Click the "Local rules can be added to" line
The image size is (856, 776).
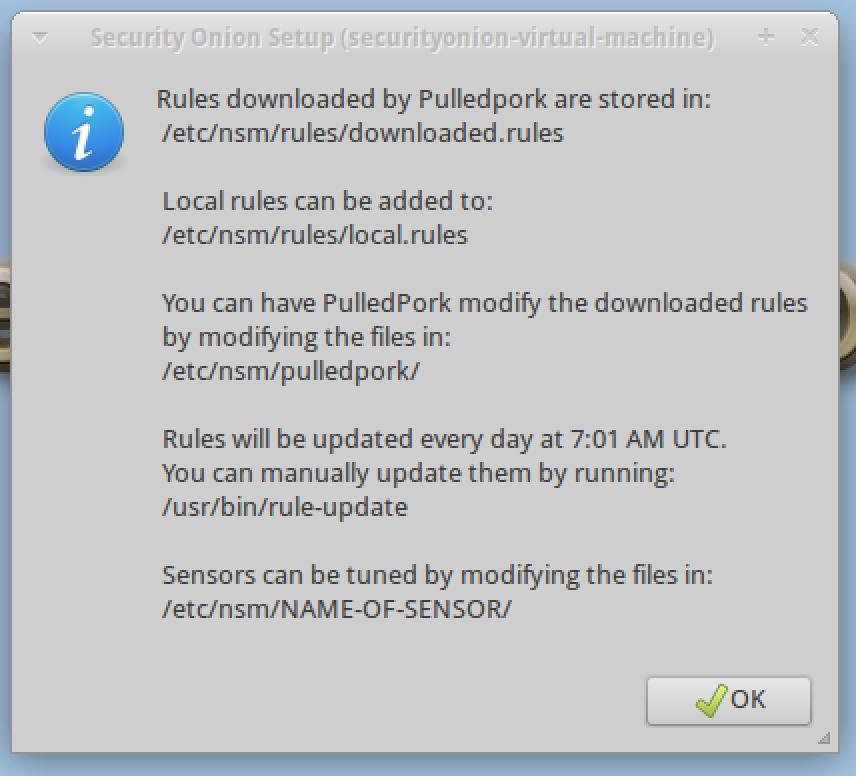tap(328, 201)
